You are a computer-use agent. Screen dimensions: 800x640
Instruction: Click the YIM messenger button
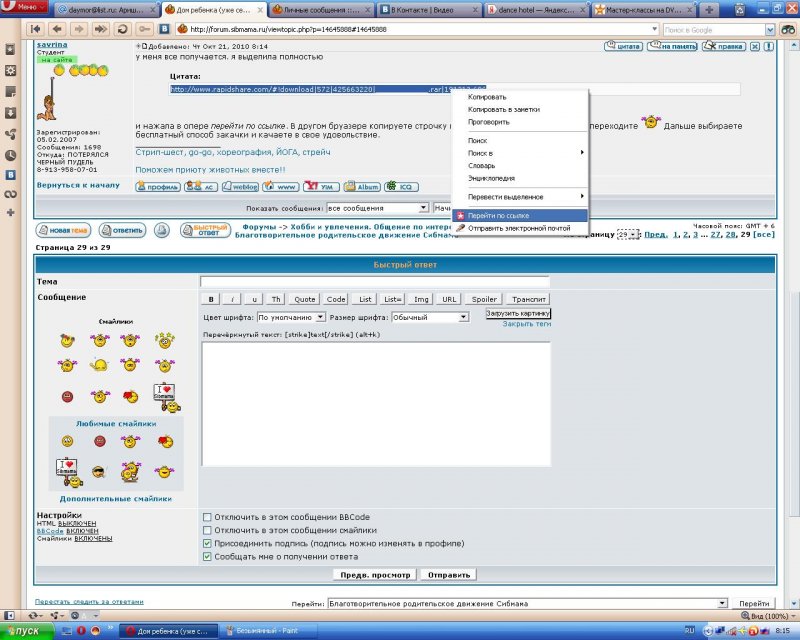click(321, 187)
